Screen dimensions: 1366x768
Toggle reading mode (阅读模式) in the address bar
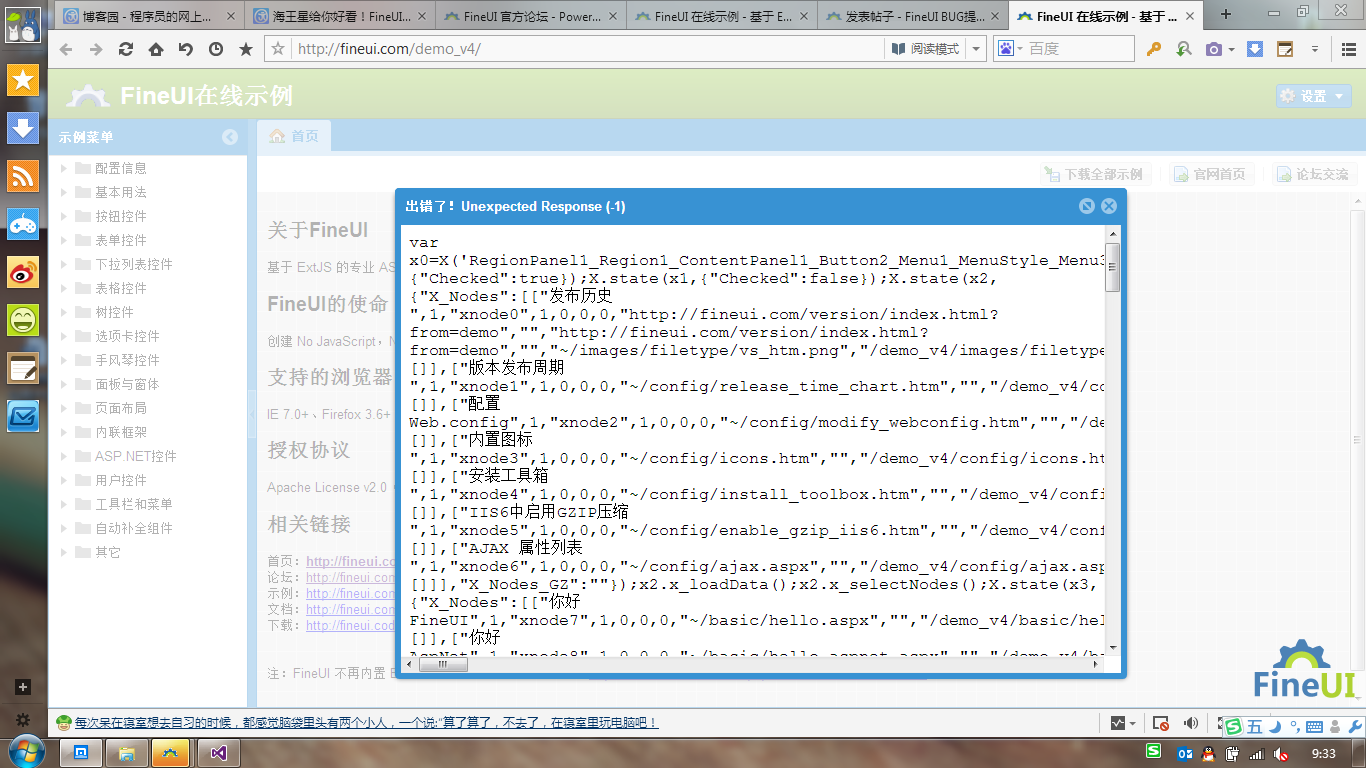tap(926, 49)
